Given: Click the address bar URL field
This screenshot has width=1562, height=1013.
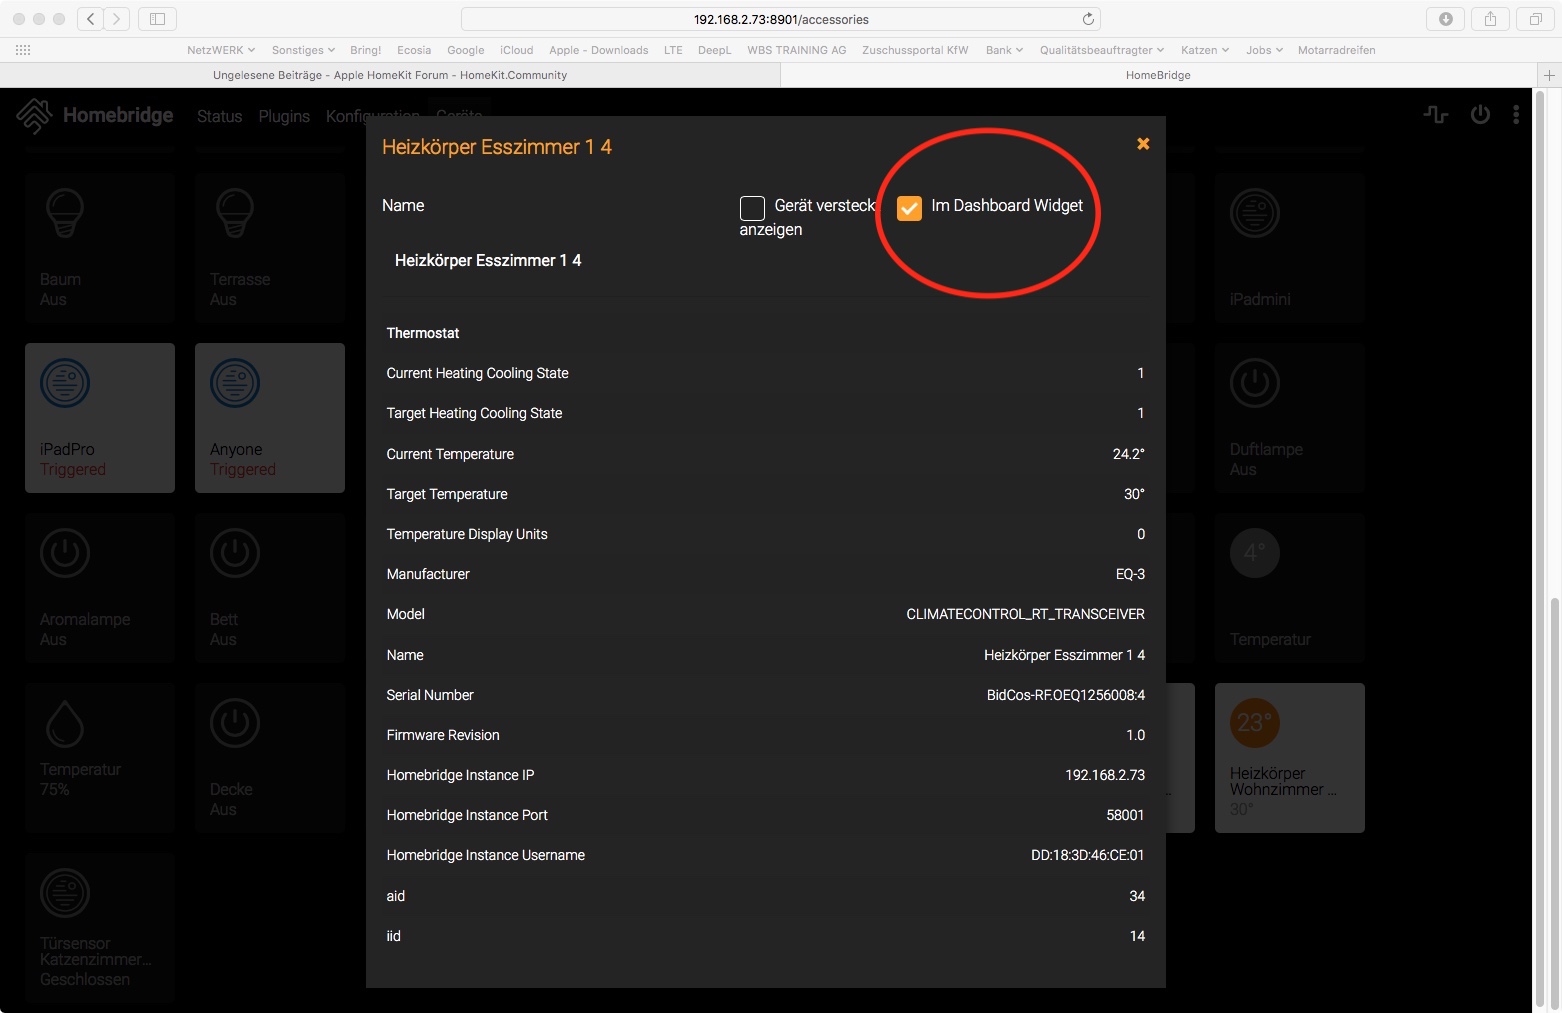Looking at the screenshot, I should (x=780, y=19).
